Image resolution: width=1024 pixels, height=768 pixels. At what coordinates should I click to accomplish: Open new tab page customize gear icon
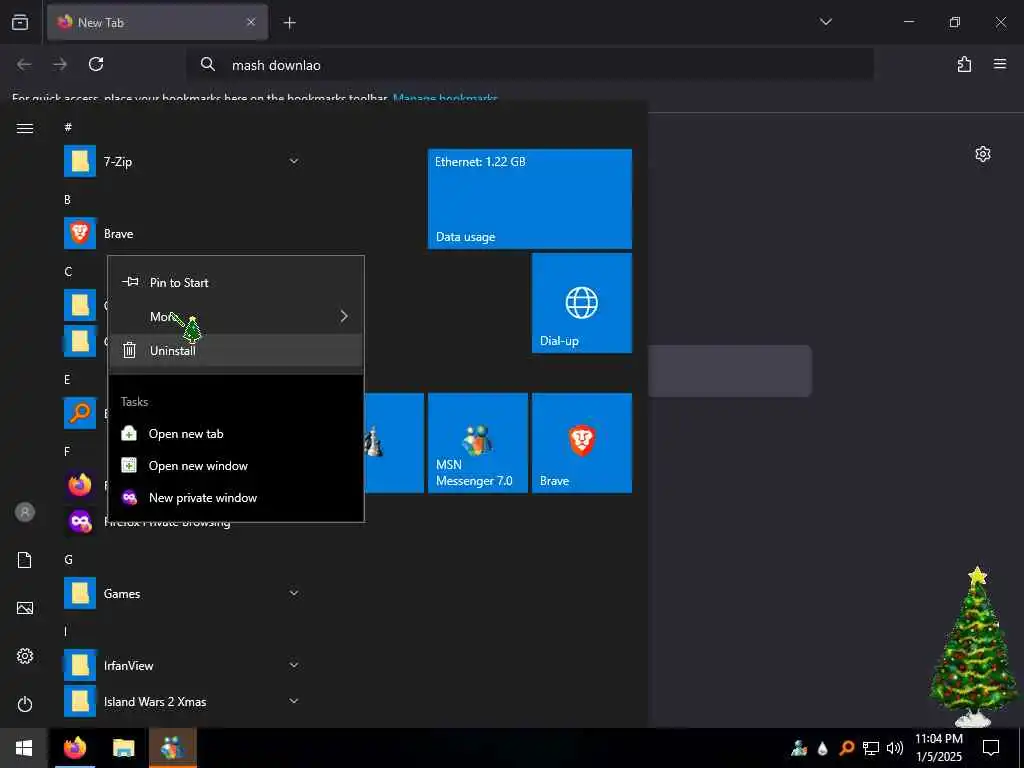coord(983,154)
